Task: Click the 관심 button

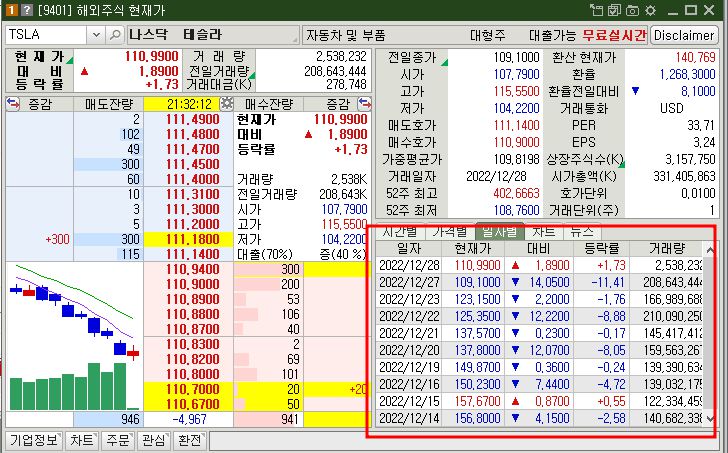Action: [154, 440]
